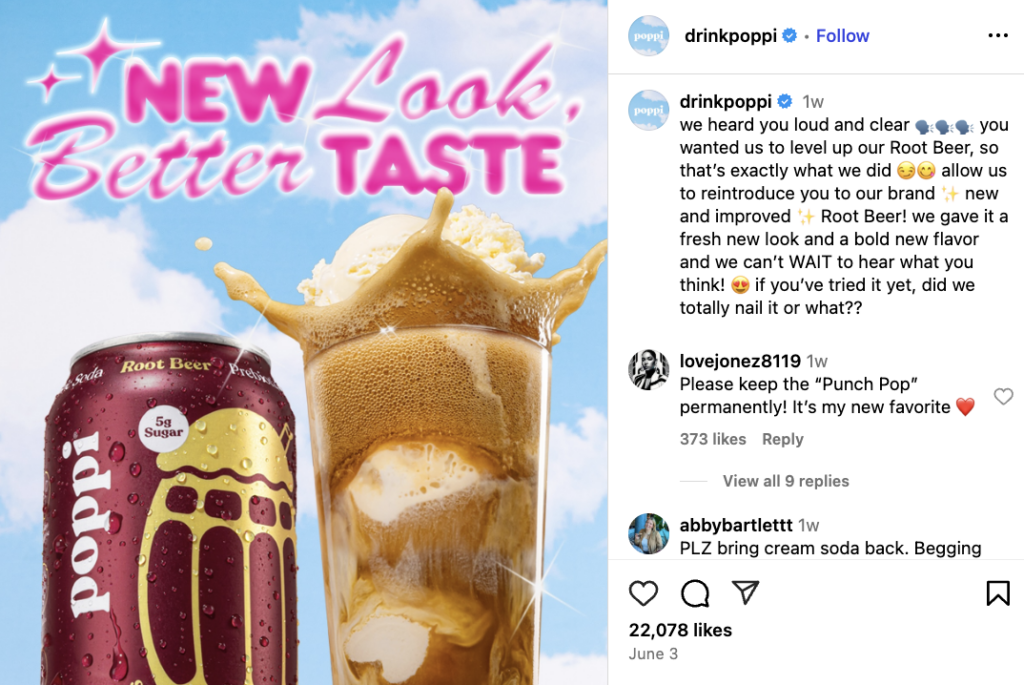Screen dimensions: 1024x685
Task: Open drinkpoppi profile picture in header
Action: pyautogui.click(x=648, y=36)
